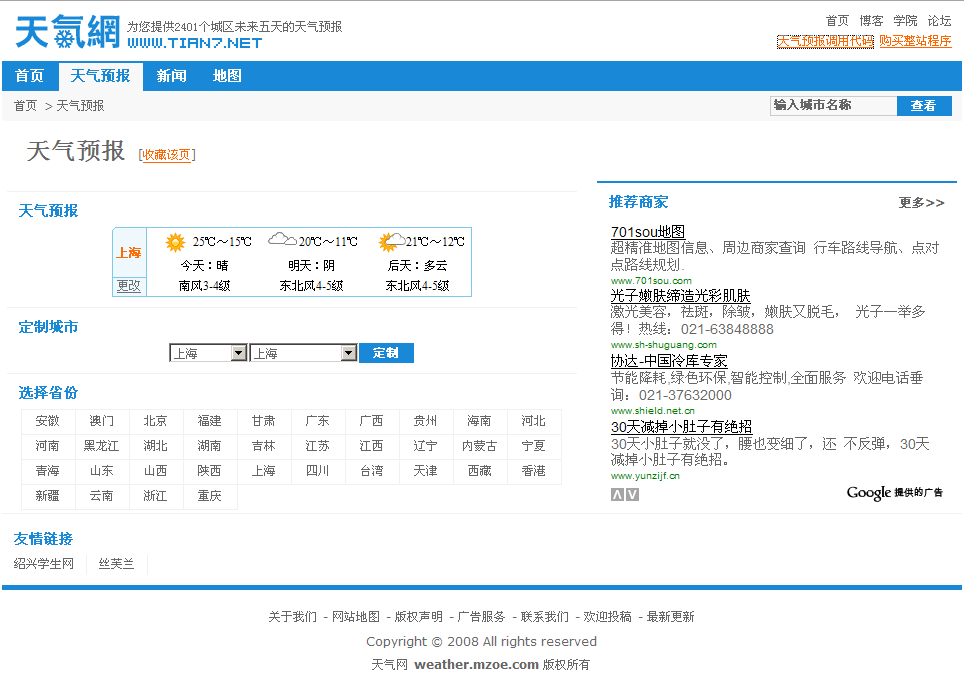Screen dimensions: 964x682
Task: Click footer link 关于我们
Action: [293, 617]
